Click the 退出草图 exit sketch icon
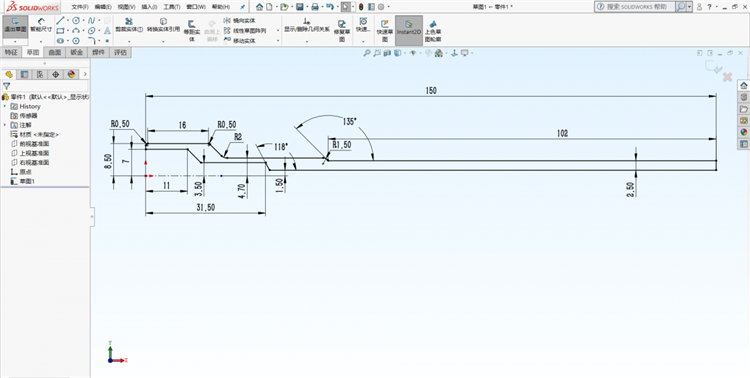The width and height of the screenshot is (750, 378). [x=15, y=26]
